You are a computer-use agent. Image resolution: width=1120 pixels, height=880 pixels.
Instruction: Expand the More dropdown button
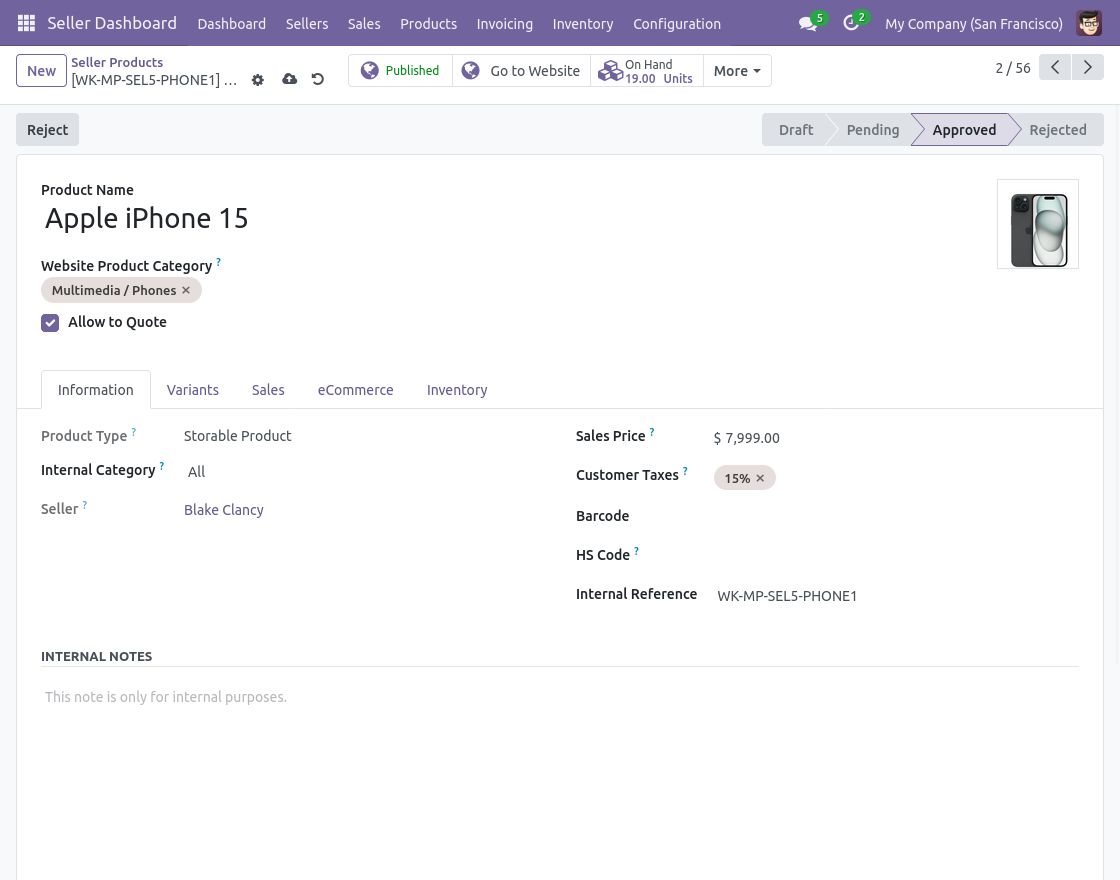click(x=737, y=71)
